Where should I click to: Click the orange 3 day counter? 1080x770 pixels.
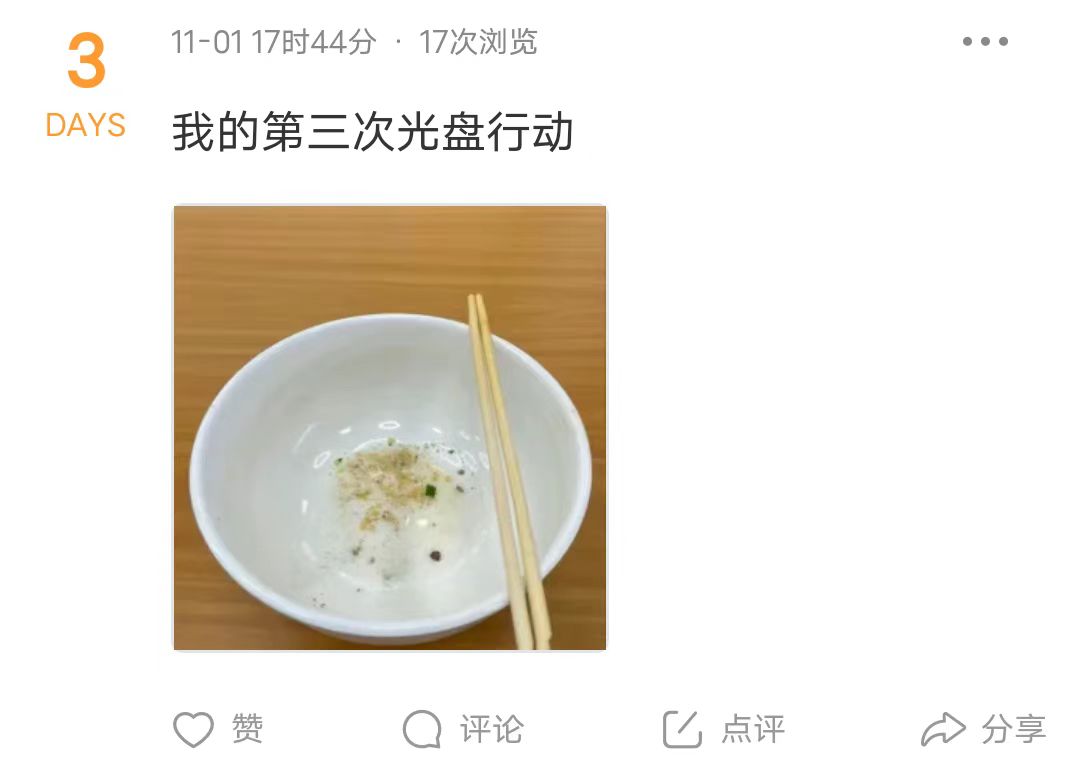(x=86, y=61)
